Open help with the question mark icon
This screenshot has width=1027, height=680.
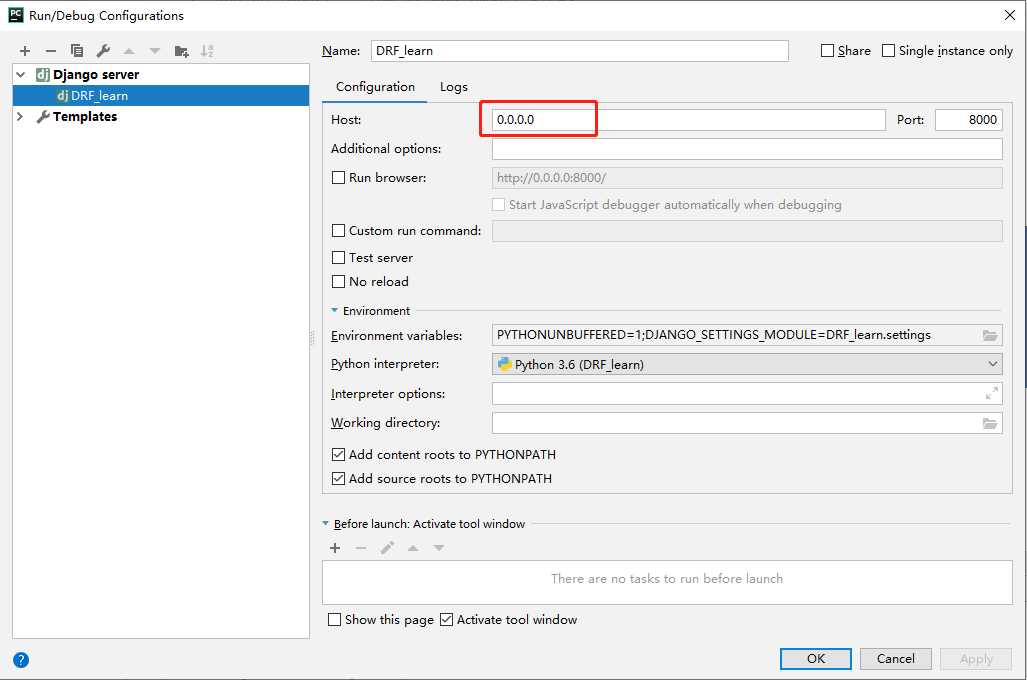coord(21,660)
